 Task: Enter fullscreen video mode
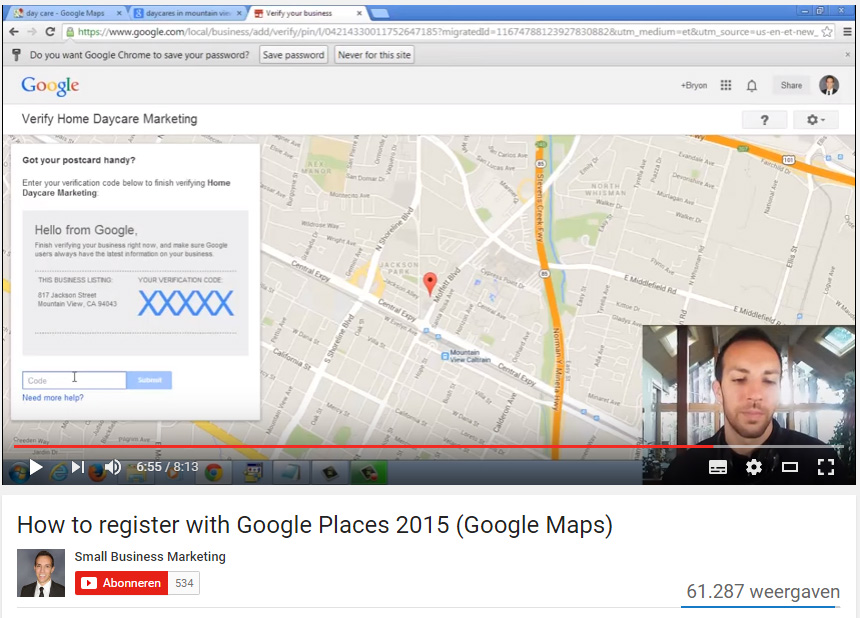(825, 467)
